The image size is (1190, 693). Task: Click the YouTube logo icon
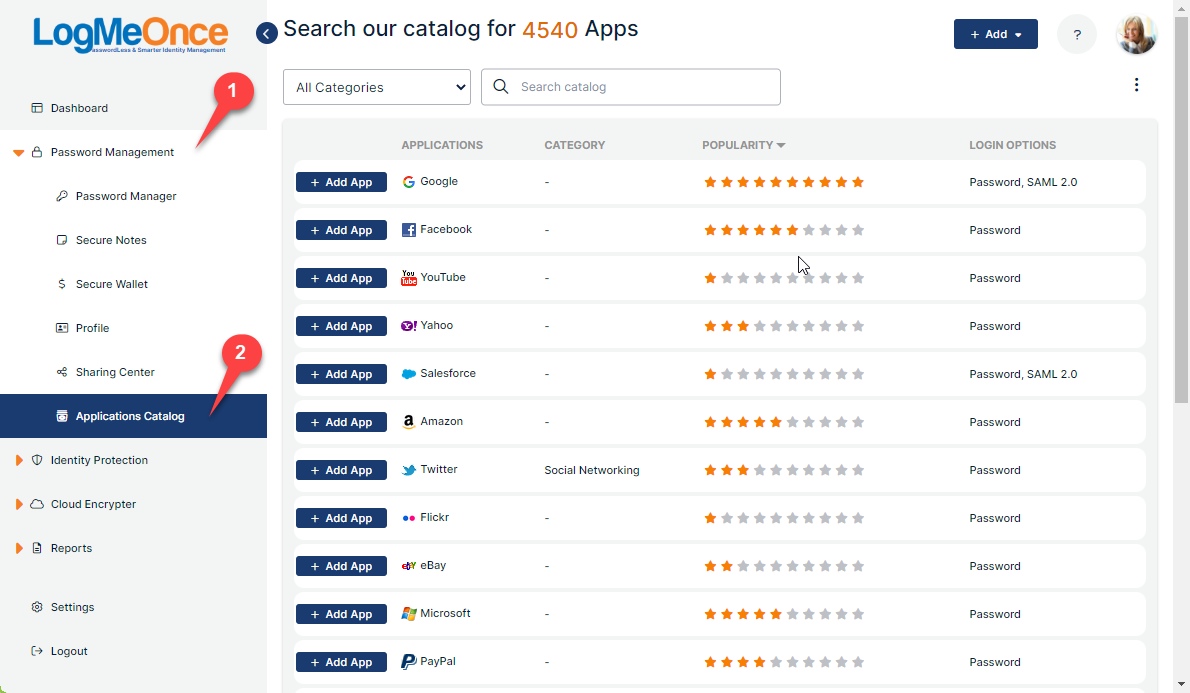click(x=408, y=278)
